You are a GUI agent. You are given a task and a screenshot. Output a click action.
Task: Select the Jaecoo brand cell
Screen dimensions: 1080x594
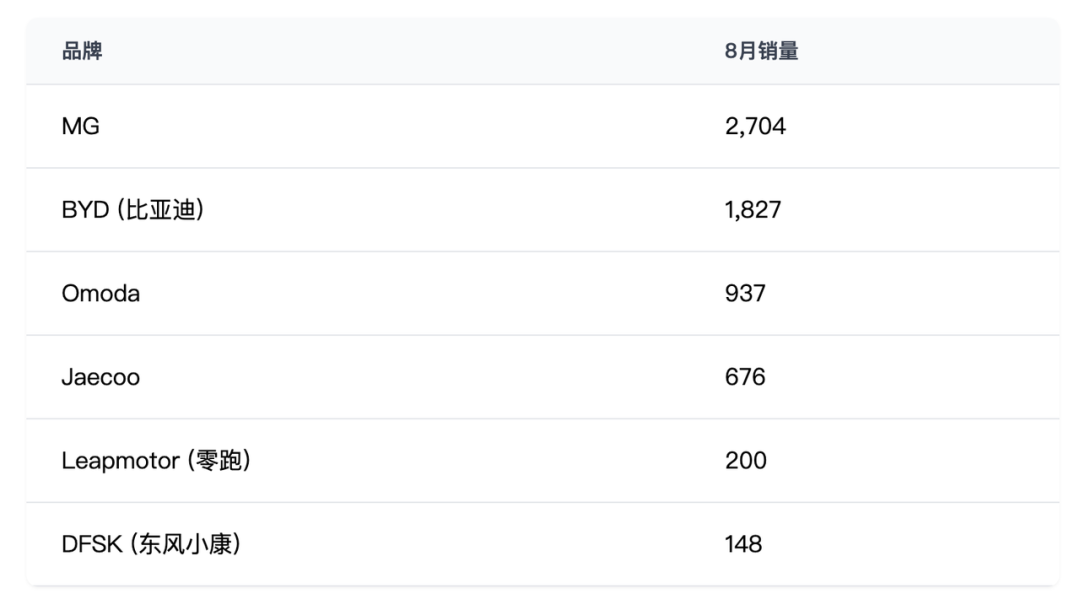(100, 377)
